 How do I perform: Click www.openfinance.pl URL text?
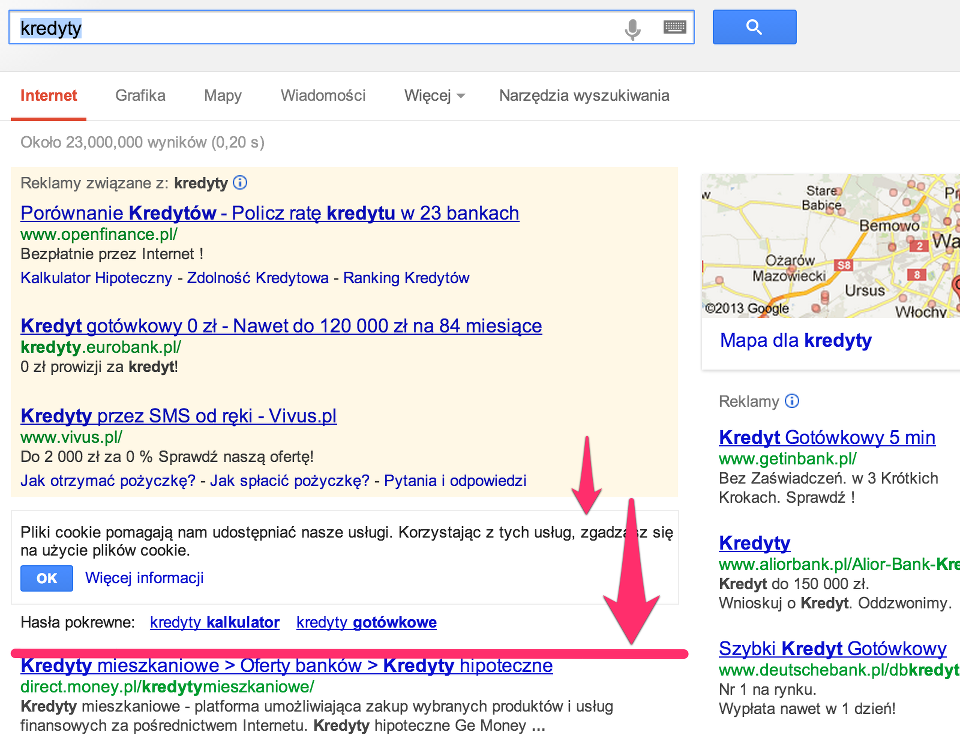click(99, 235)
